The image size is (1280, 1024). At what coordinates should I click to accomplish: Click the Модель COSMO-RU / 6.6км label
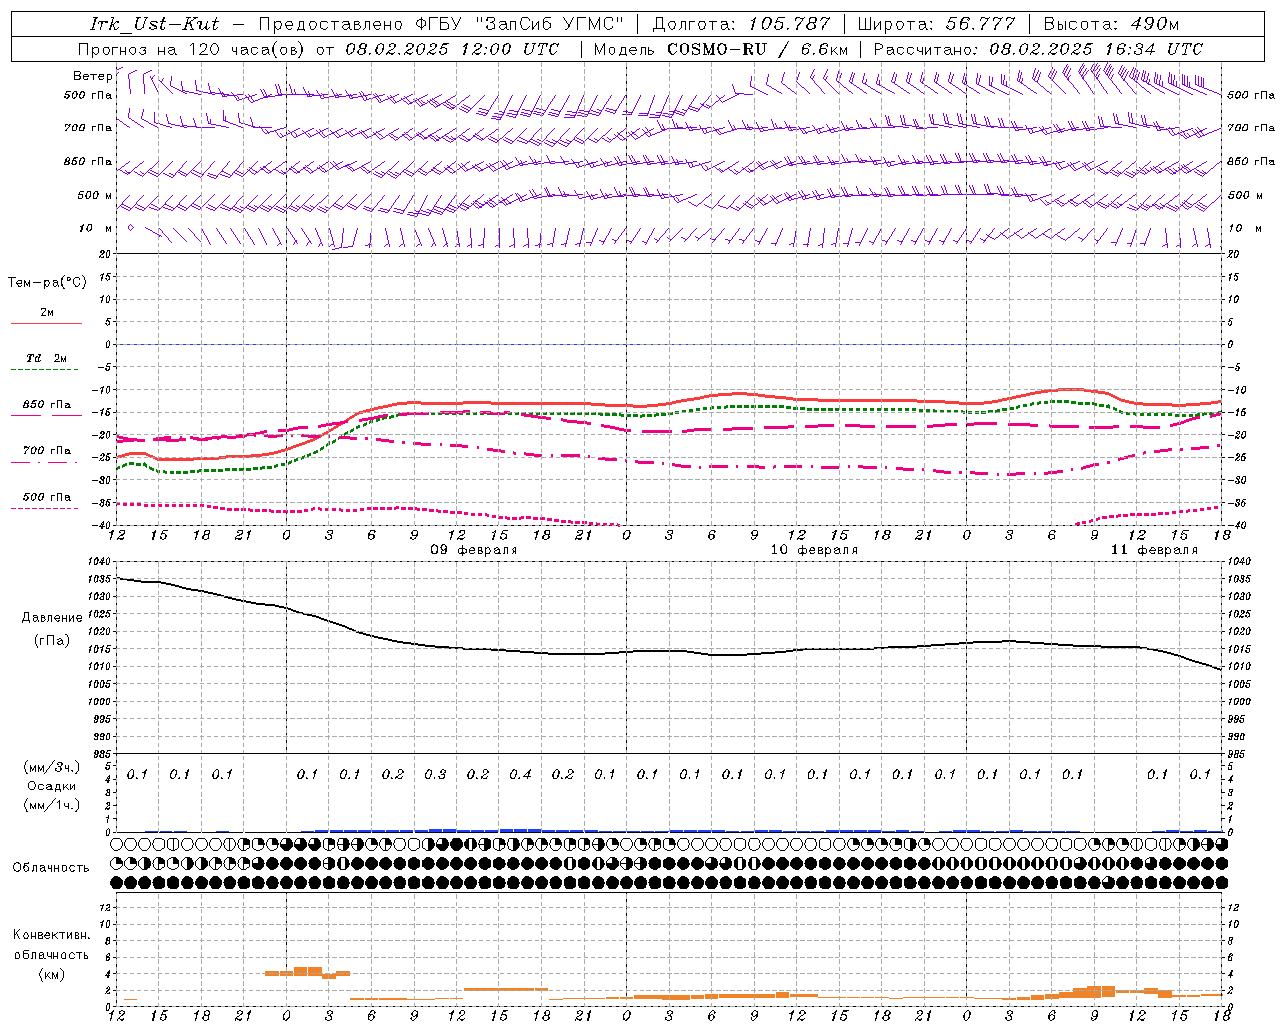(721, 49)
